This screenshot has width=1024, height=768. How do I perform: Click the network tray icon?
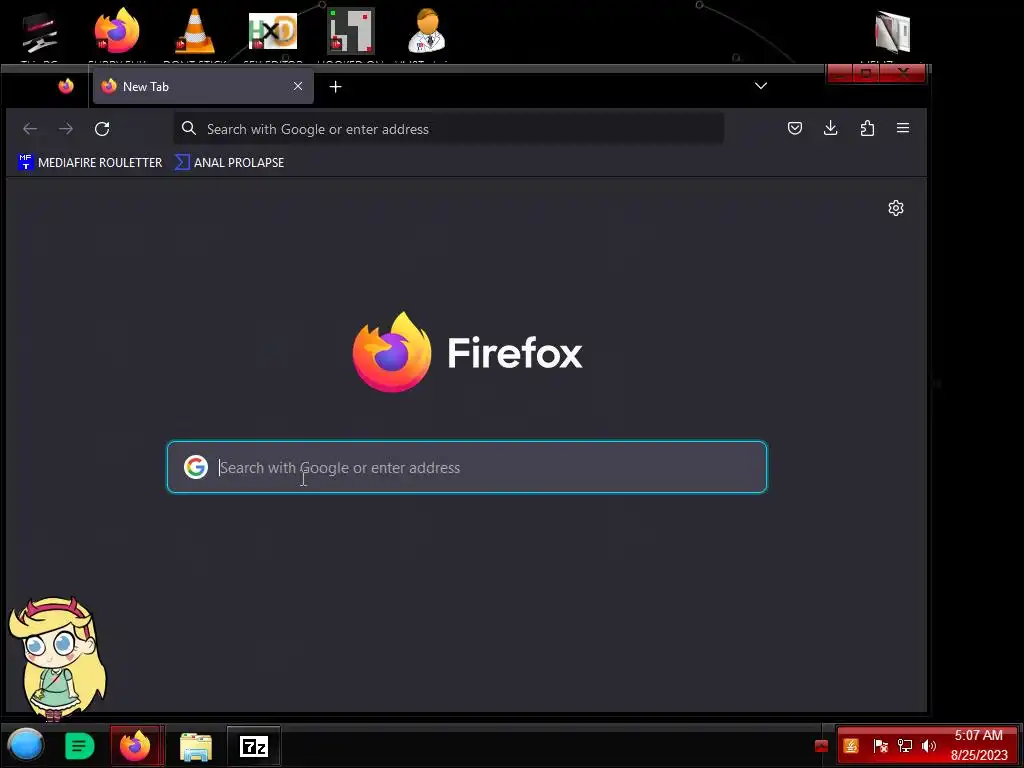tap(904, 746)
